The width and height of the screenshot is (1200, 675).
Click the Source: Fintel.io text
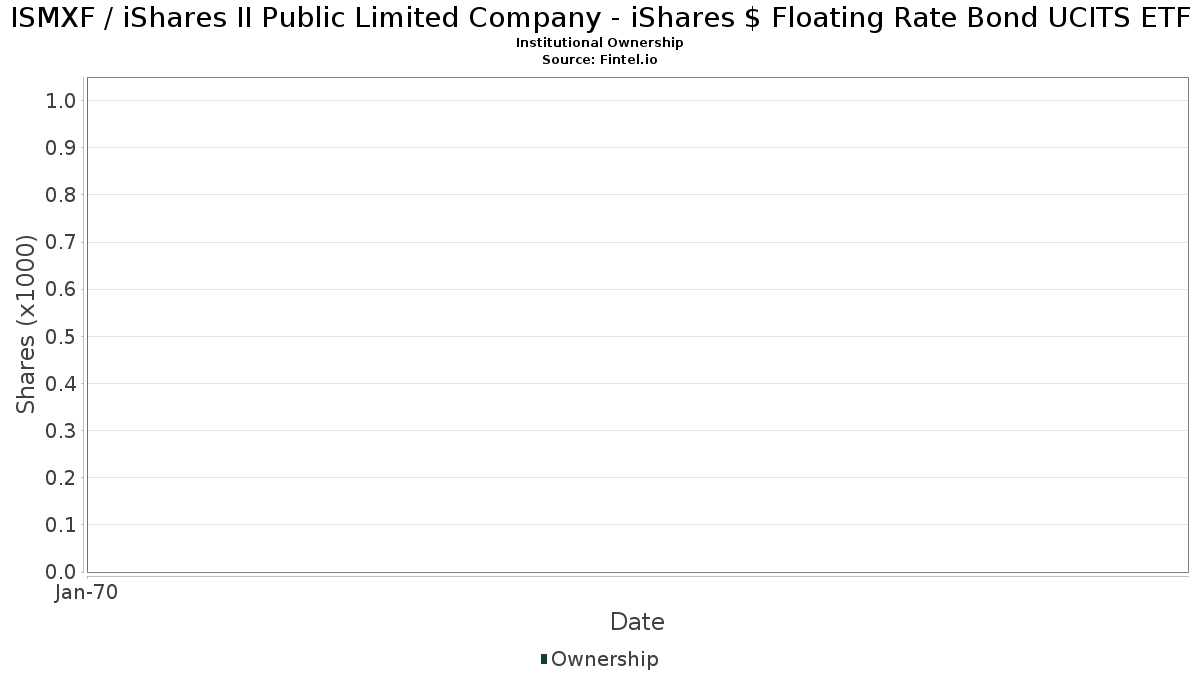(x=599, y=59)
